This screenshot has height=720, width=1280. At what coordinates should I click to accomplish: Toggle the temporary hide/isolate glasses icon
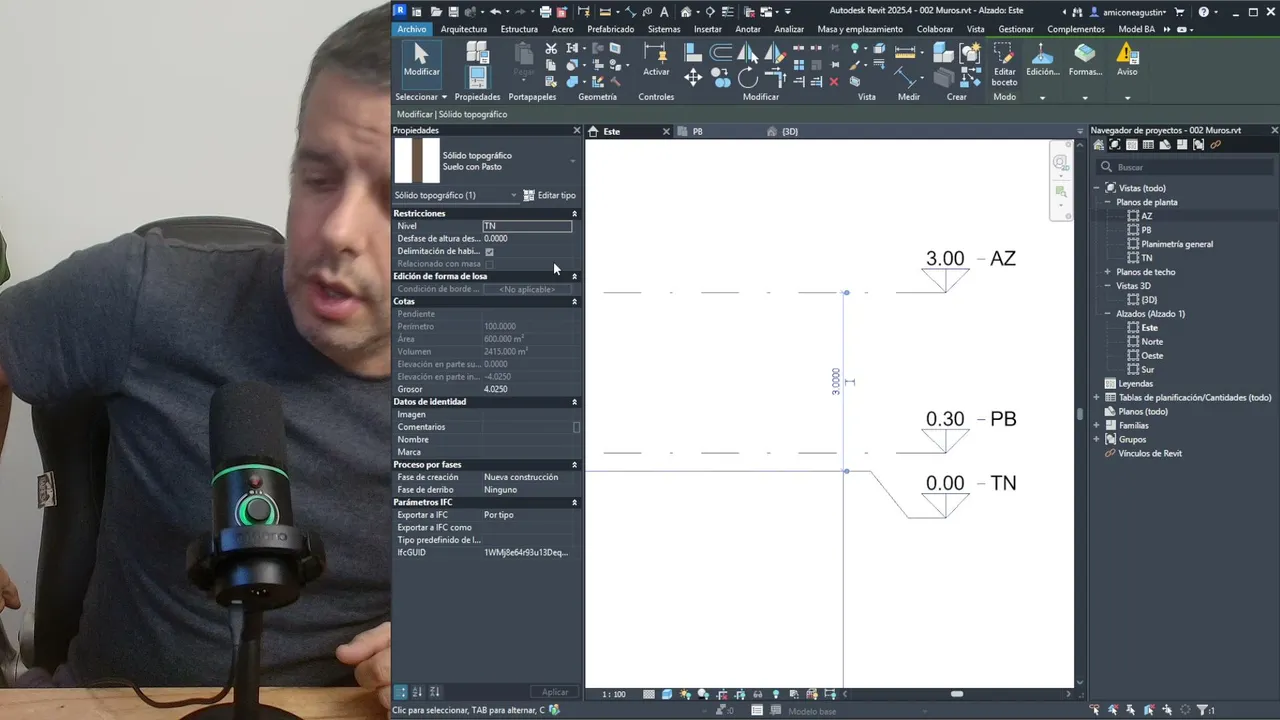pyautogui.click(x=757, y=694)
